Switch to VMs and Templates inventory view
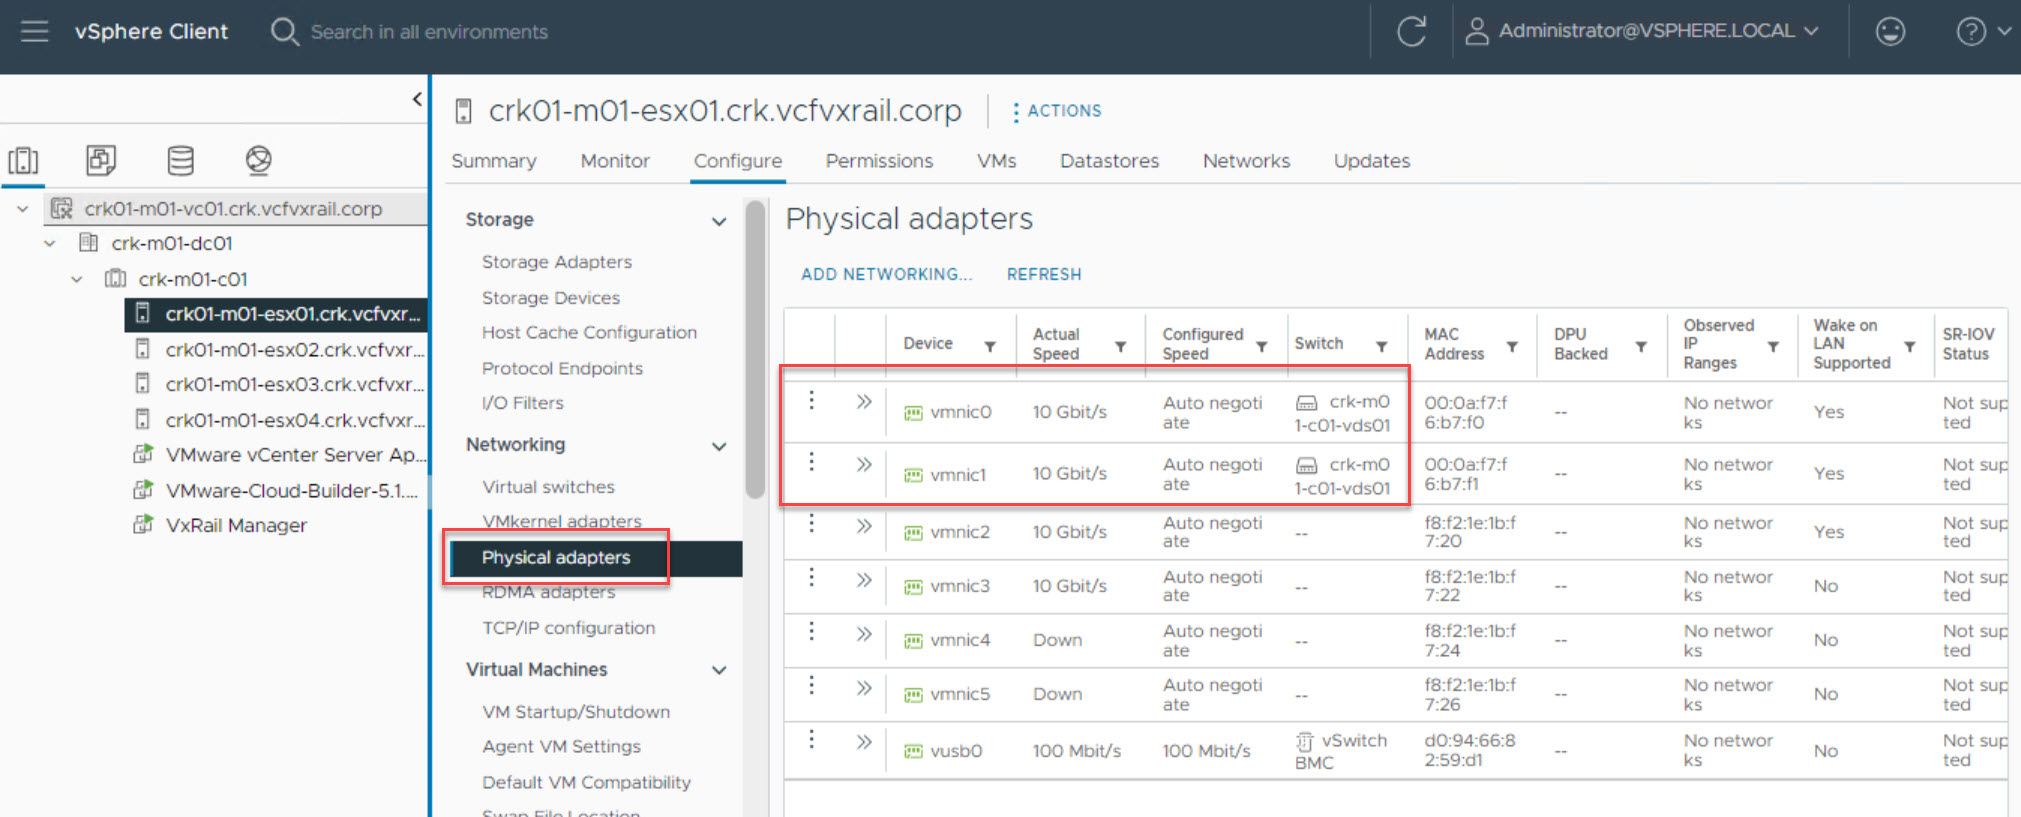Viewport: 2021px width, 817px height. click(101, 160)
